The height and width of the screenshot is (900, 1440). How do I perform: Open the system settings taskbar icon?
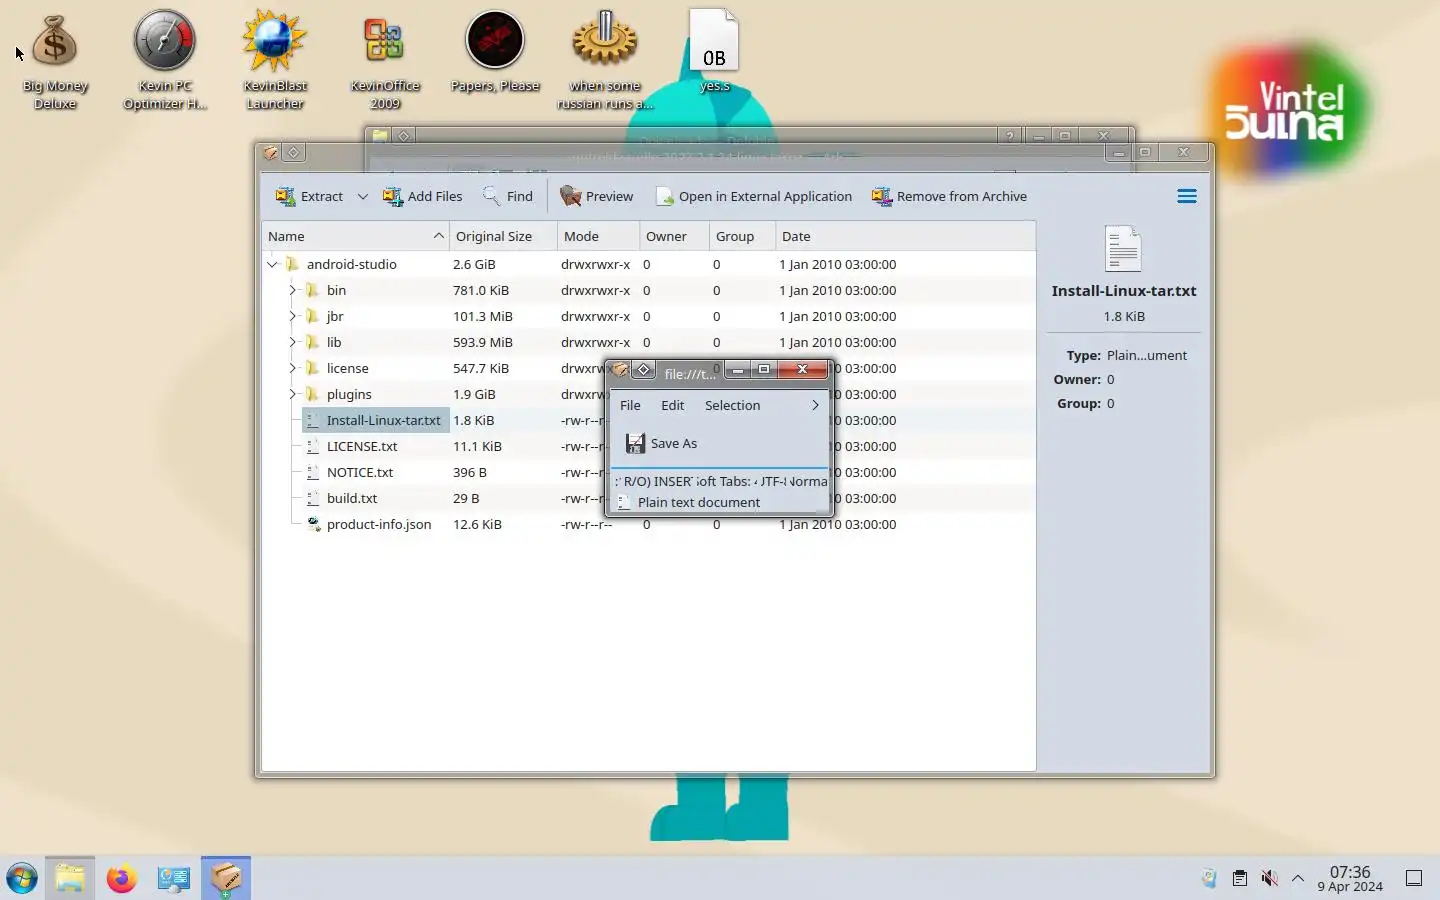pyautogui.click(x=174, y=879)
